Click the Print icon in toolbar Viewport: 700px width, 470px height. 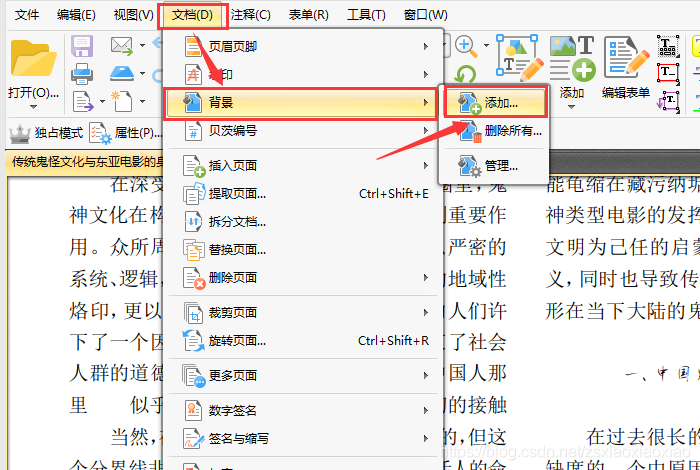[x=82, y=74]
